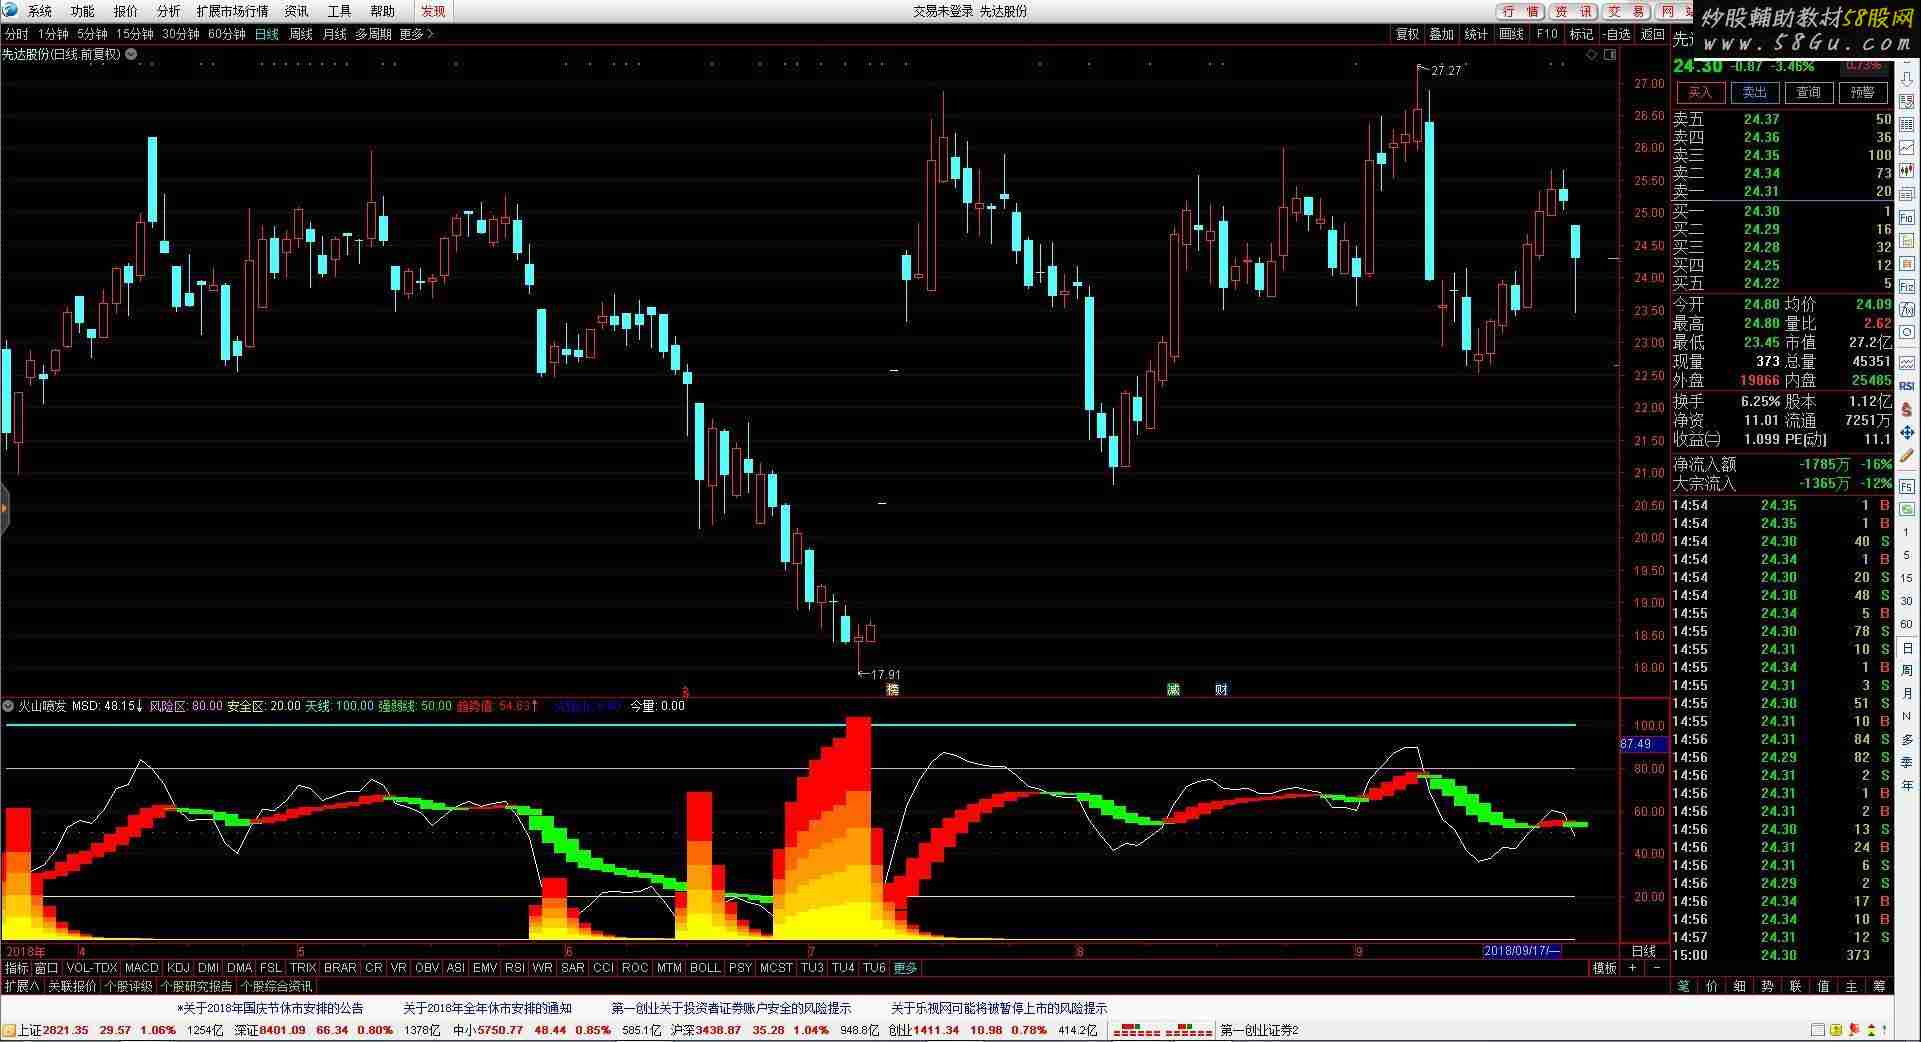Open dropdown beside 先达股份(日线 前复权) title

coord(131,54)
